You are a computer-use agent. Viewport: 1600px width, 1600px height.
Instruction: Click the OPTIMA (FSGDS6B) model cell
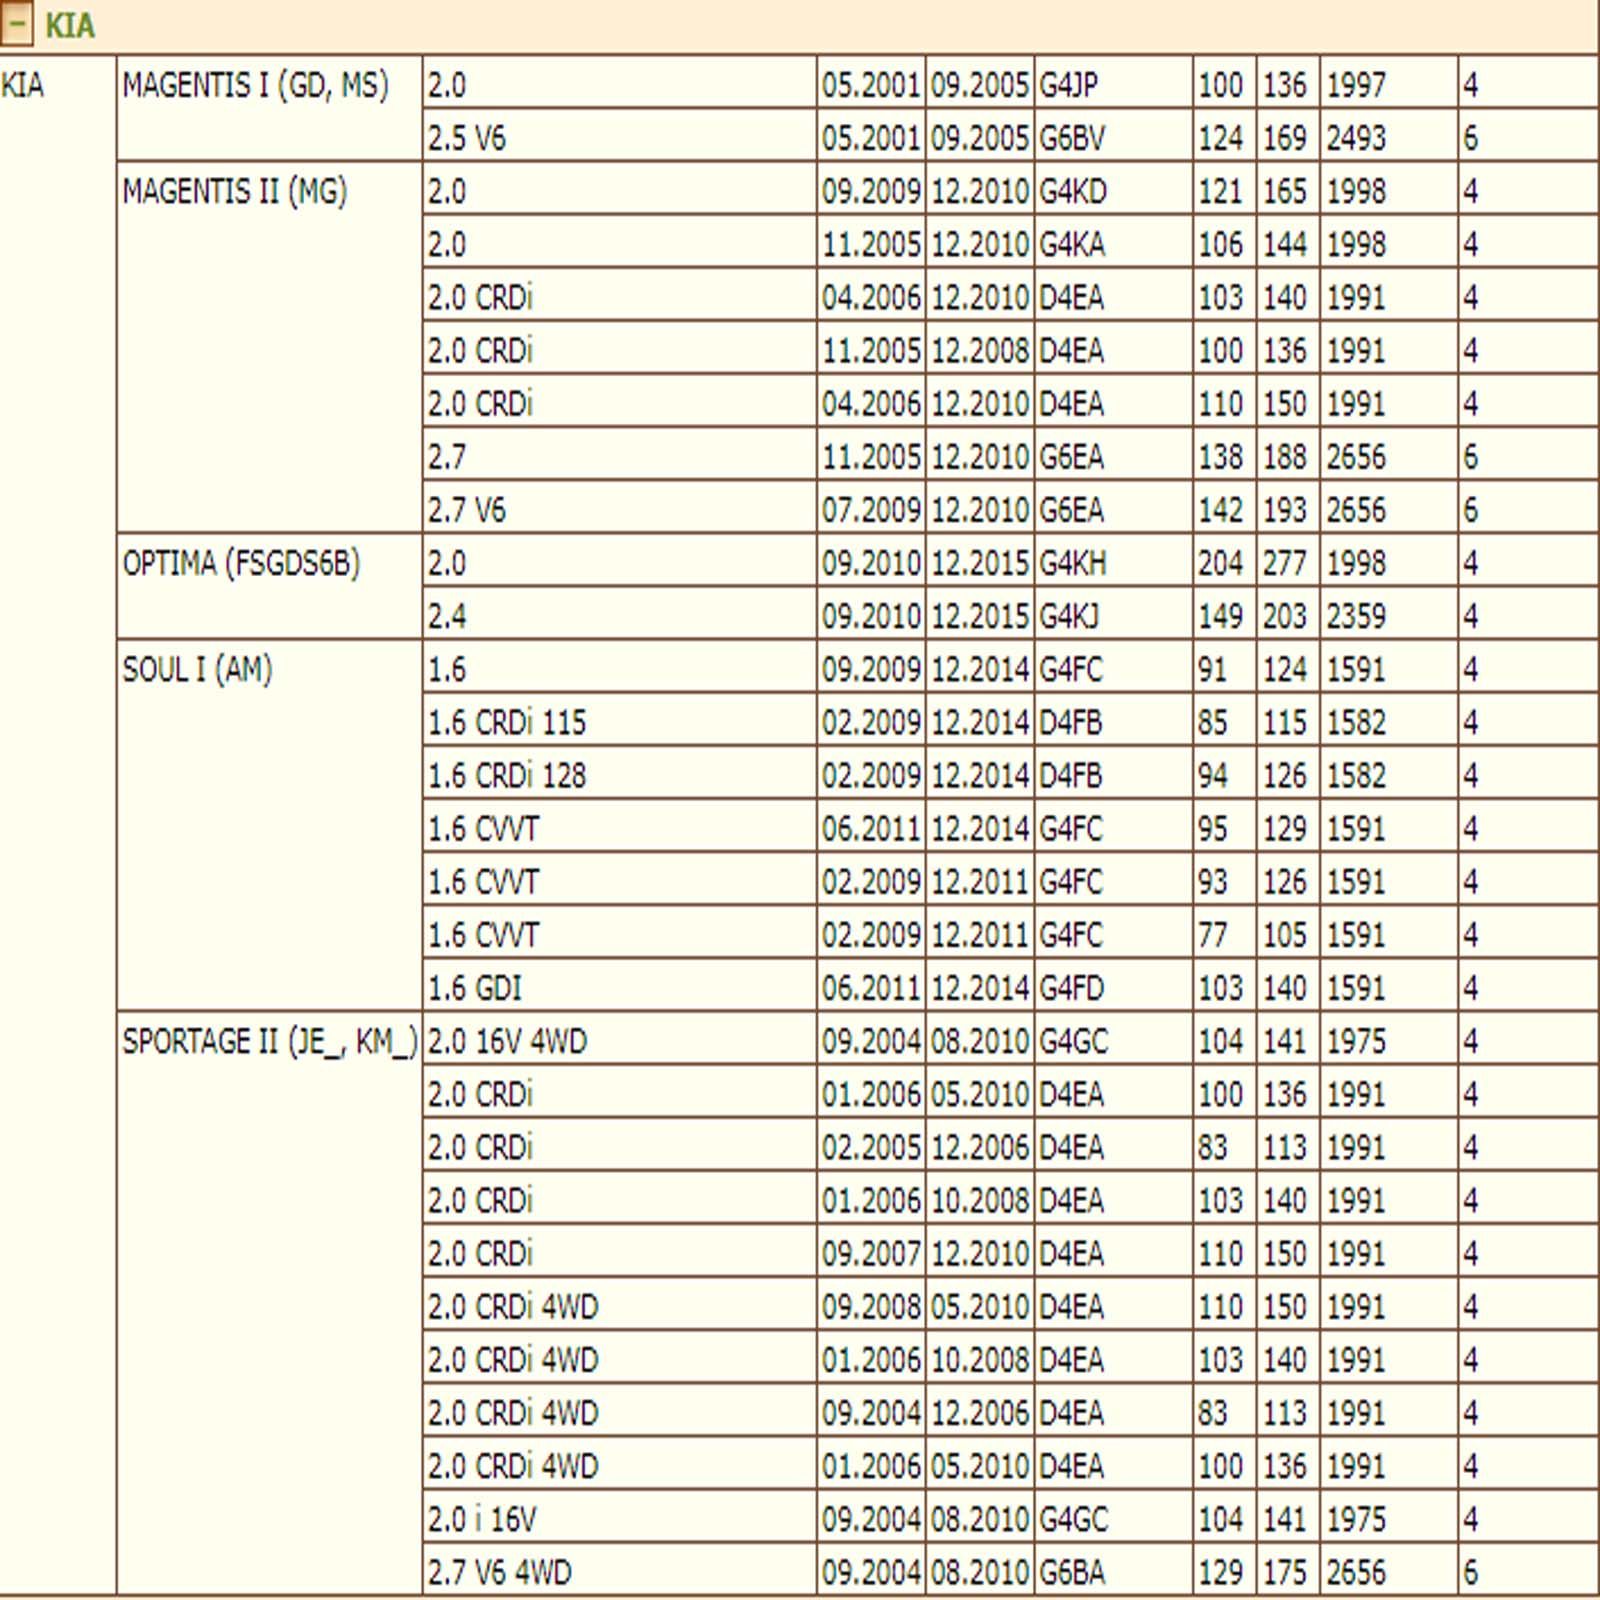pos(241,563)
